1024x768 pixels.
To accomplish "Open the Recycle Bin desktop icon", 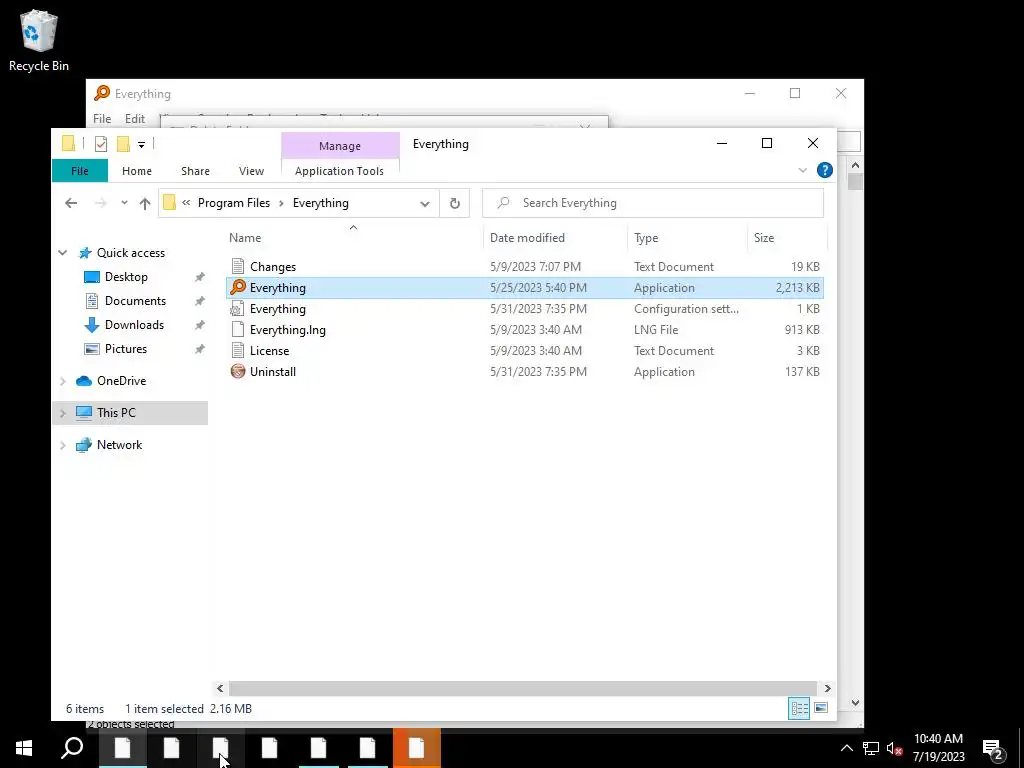I will pos(39,40).
